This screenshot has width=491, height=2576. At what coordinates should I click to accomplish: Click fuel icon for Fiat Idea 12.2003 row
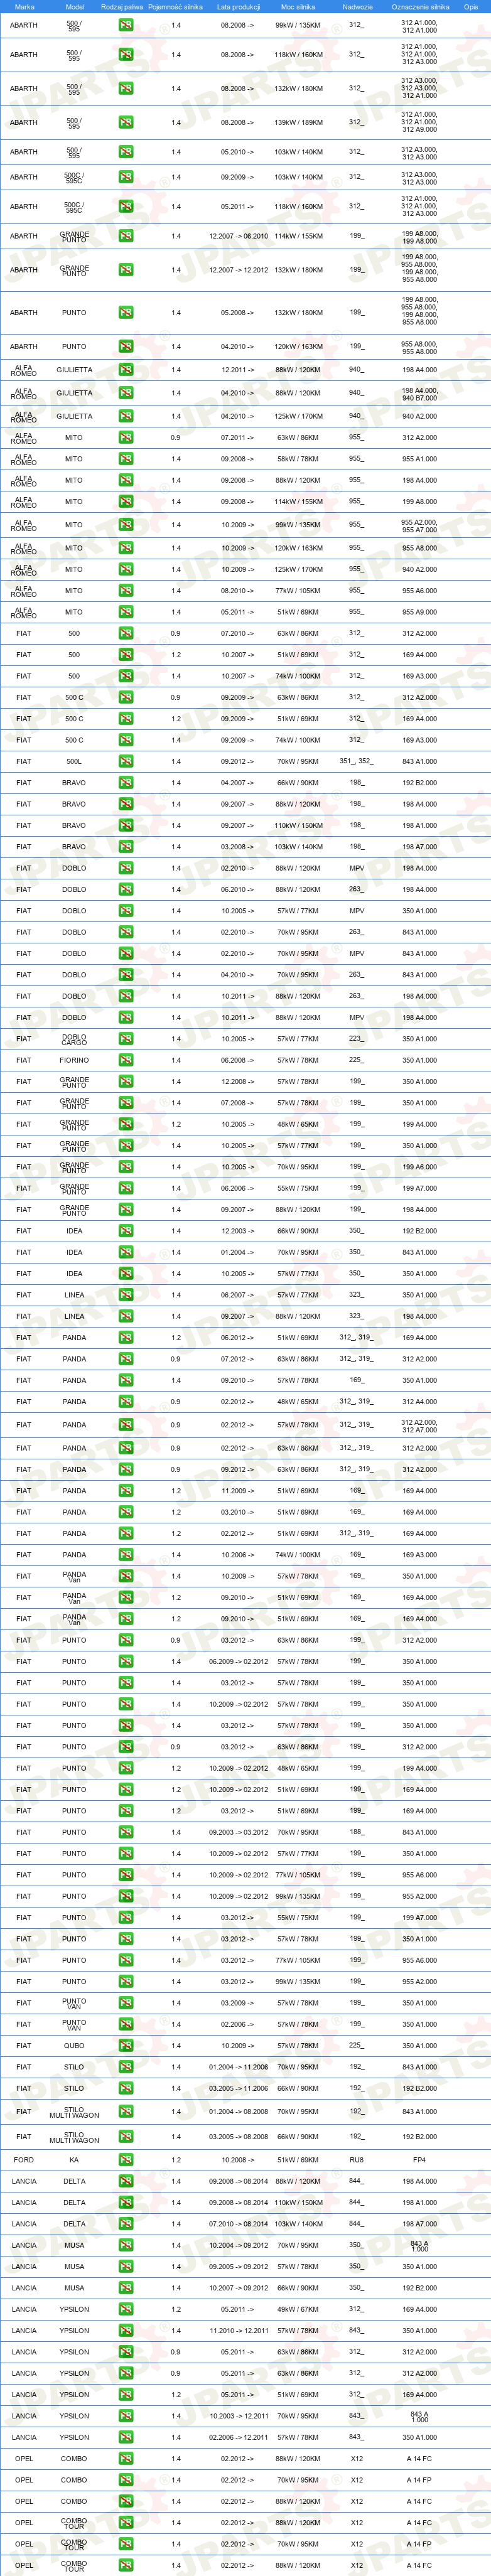pyautogui.click(x=125, y=1231)
